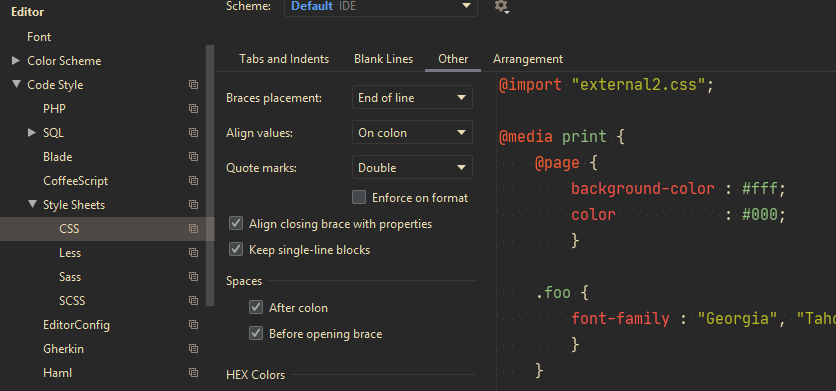This screenshot has height=391, width=836.
Task: Click the copy-settings icon next to PHP
Action: pyautogui.click(x=194, y=109)
